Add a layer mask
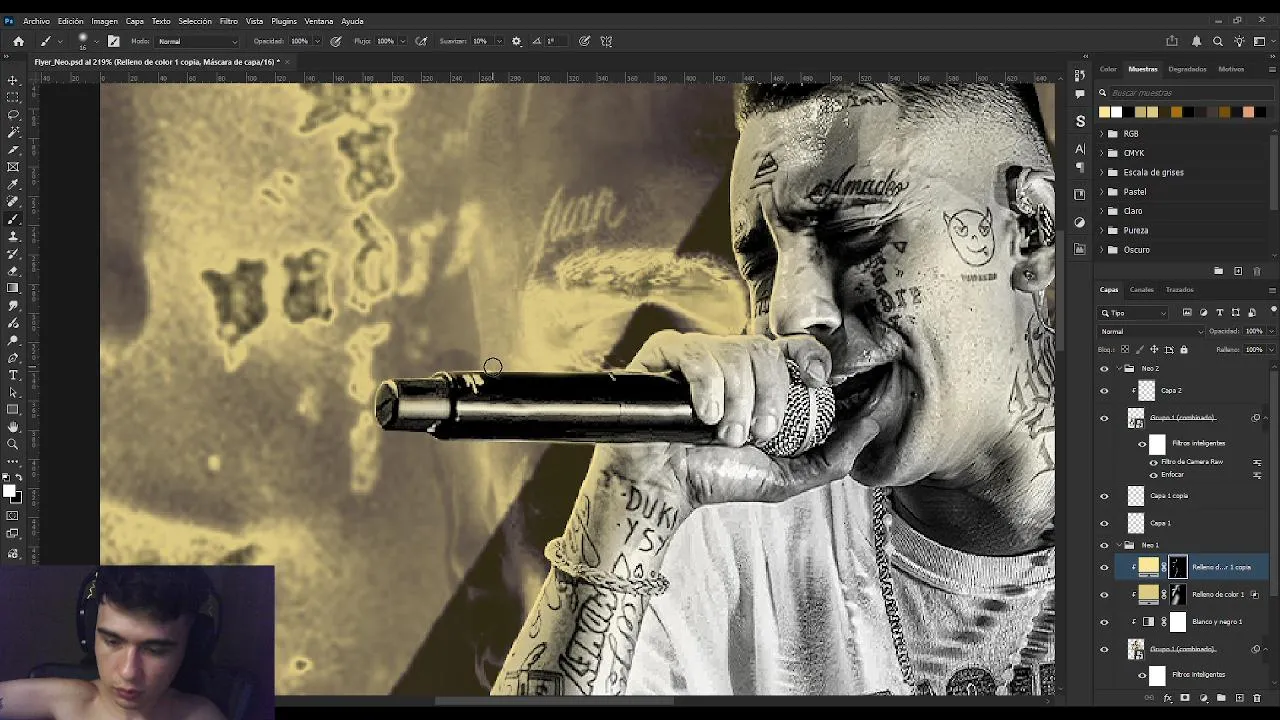This screenshot has height=720, width=1280. (1185, 698)
